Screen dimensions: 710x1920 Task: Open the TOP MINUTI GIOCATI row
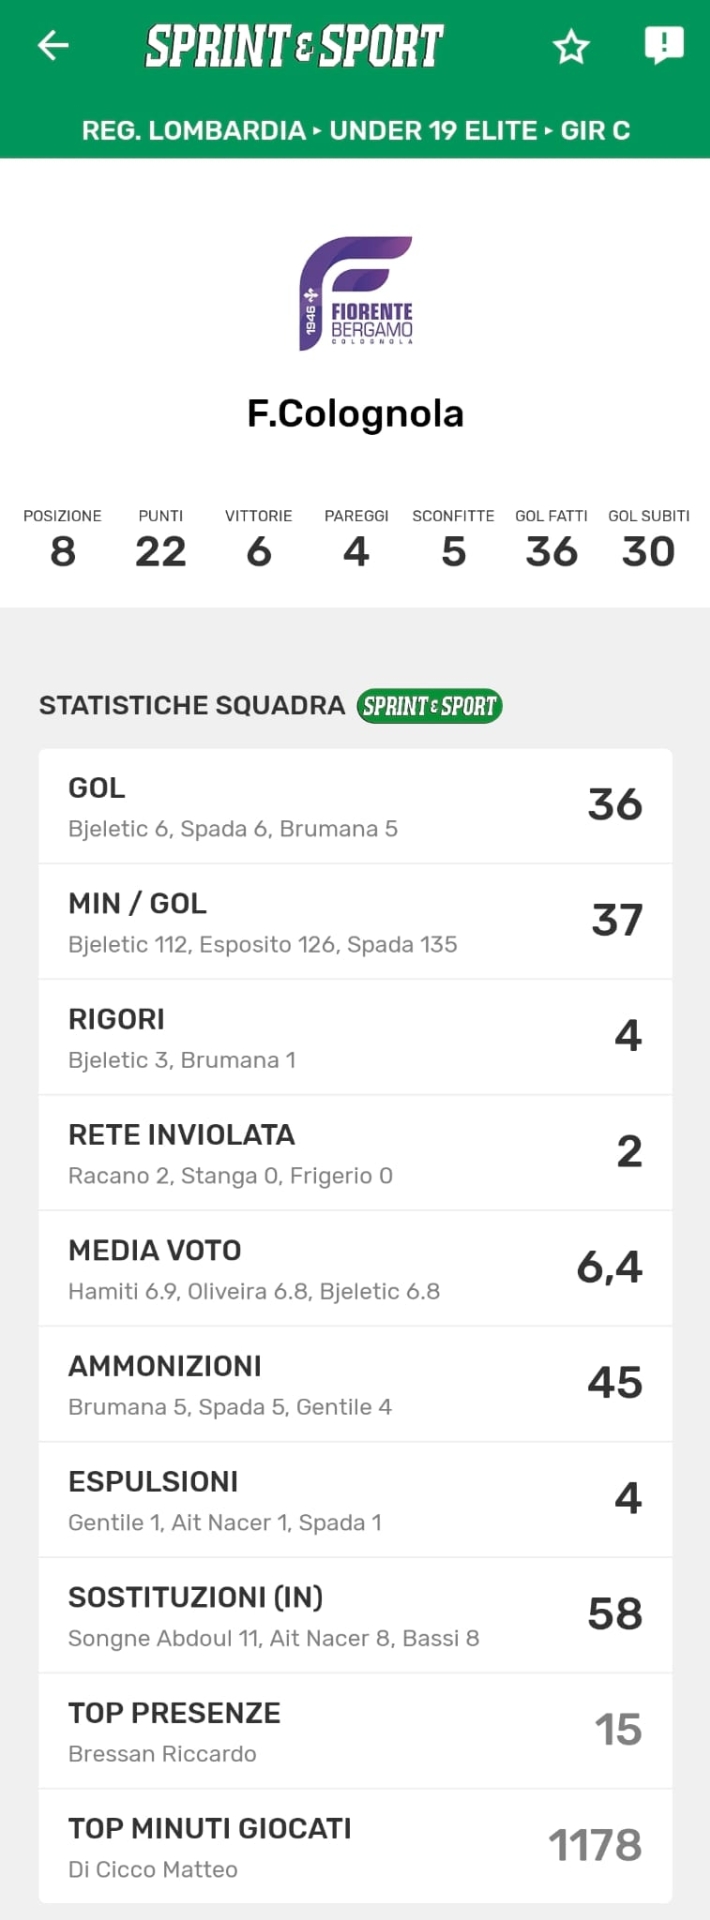pos(355,1846)
